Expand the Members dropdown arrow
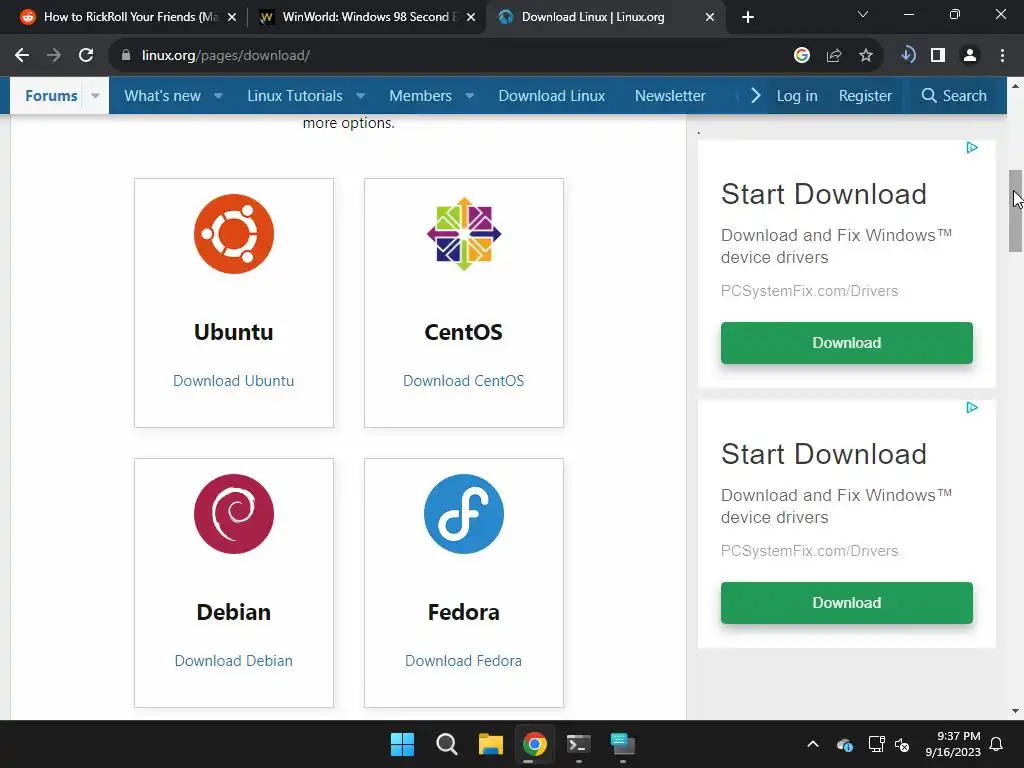Image resolution: width=1024 pixels, height=768 pixels. tap(470, 96)
